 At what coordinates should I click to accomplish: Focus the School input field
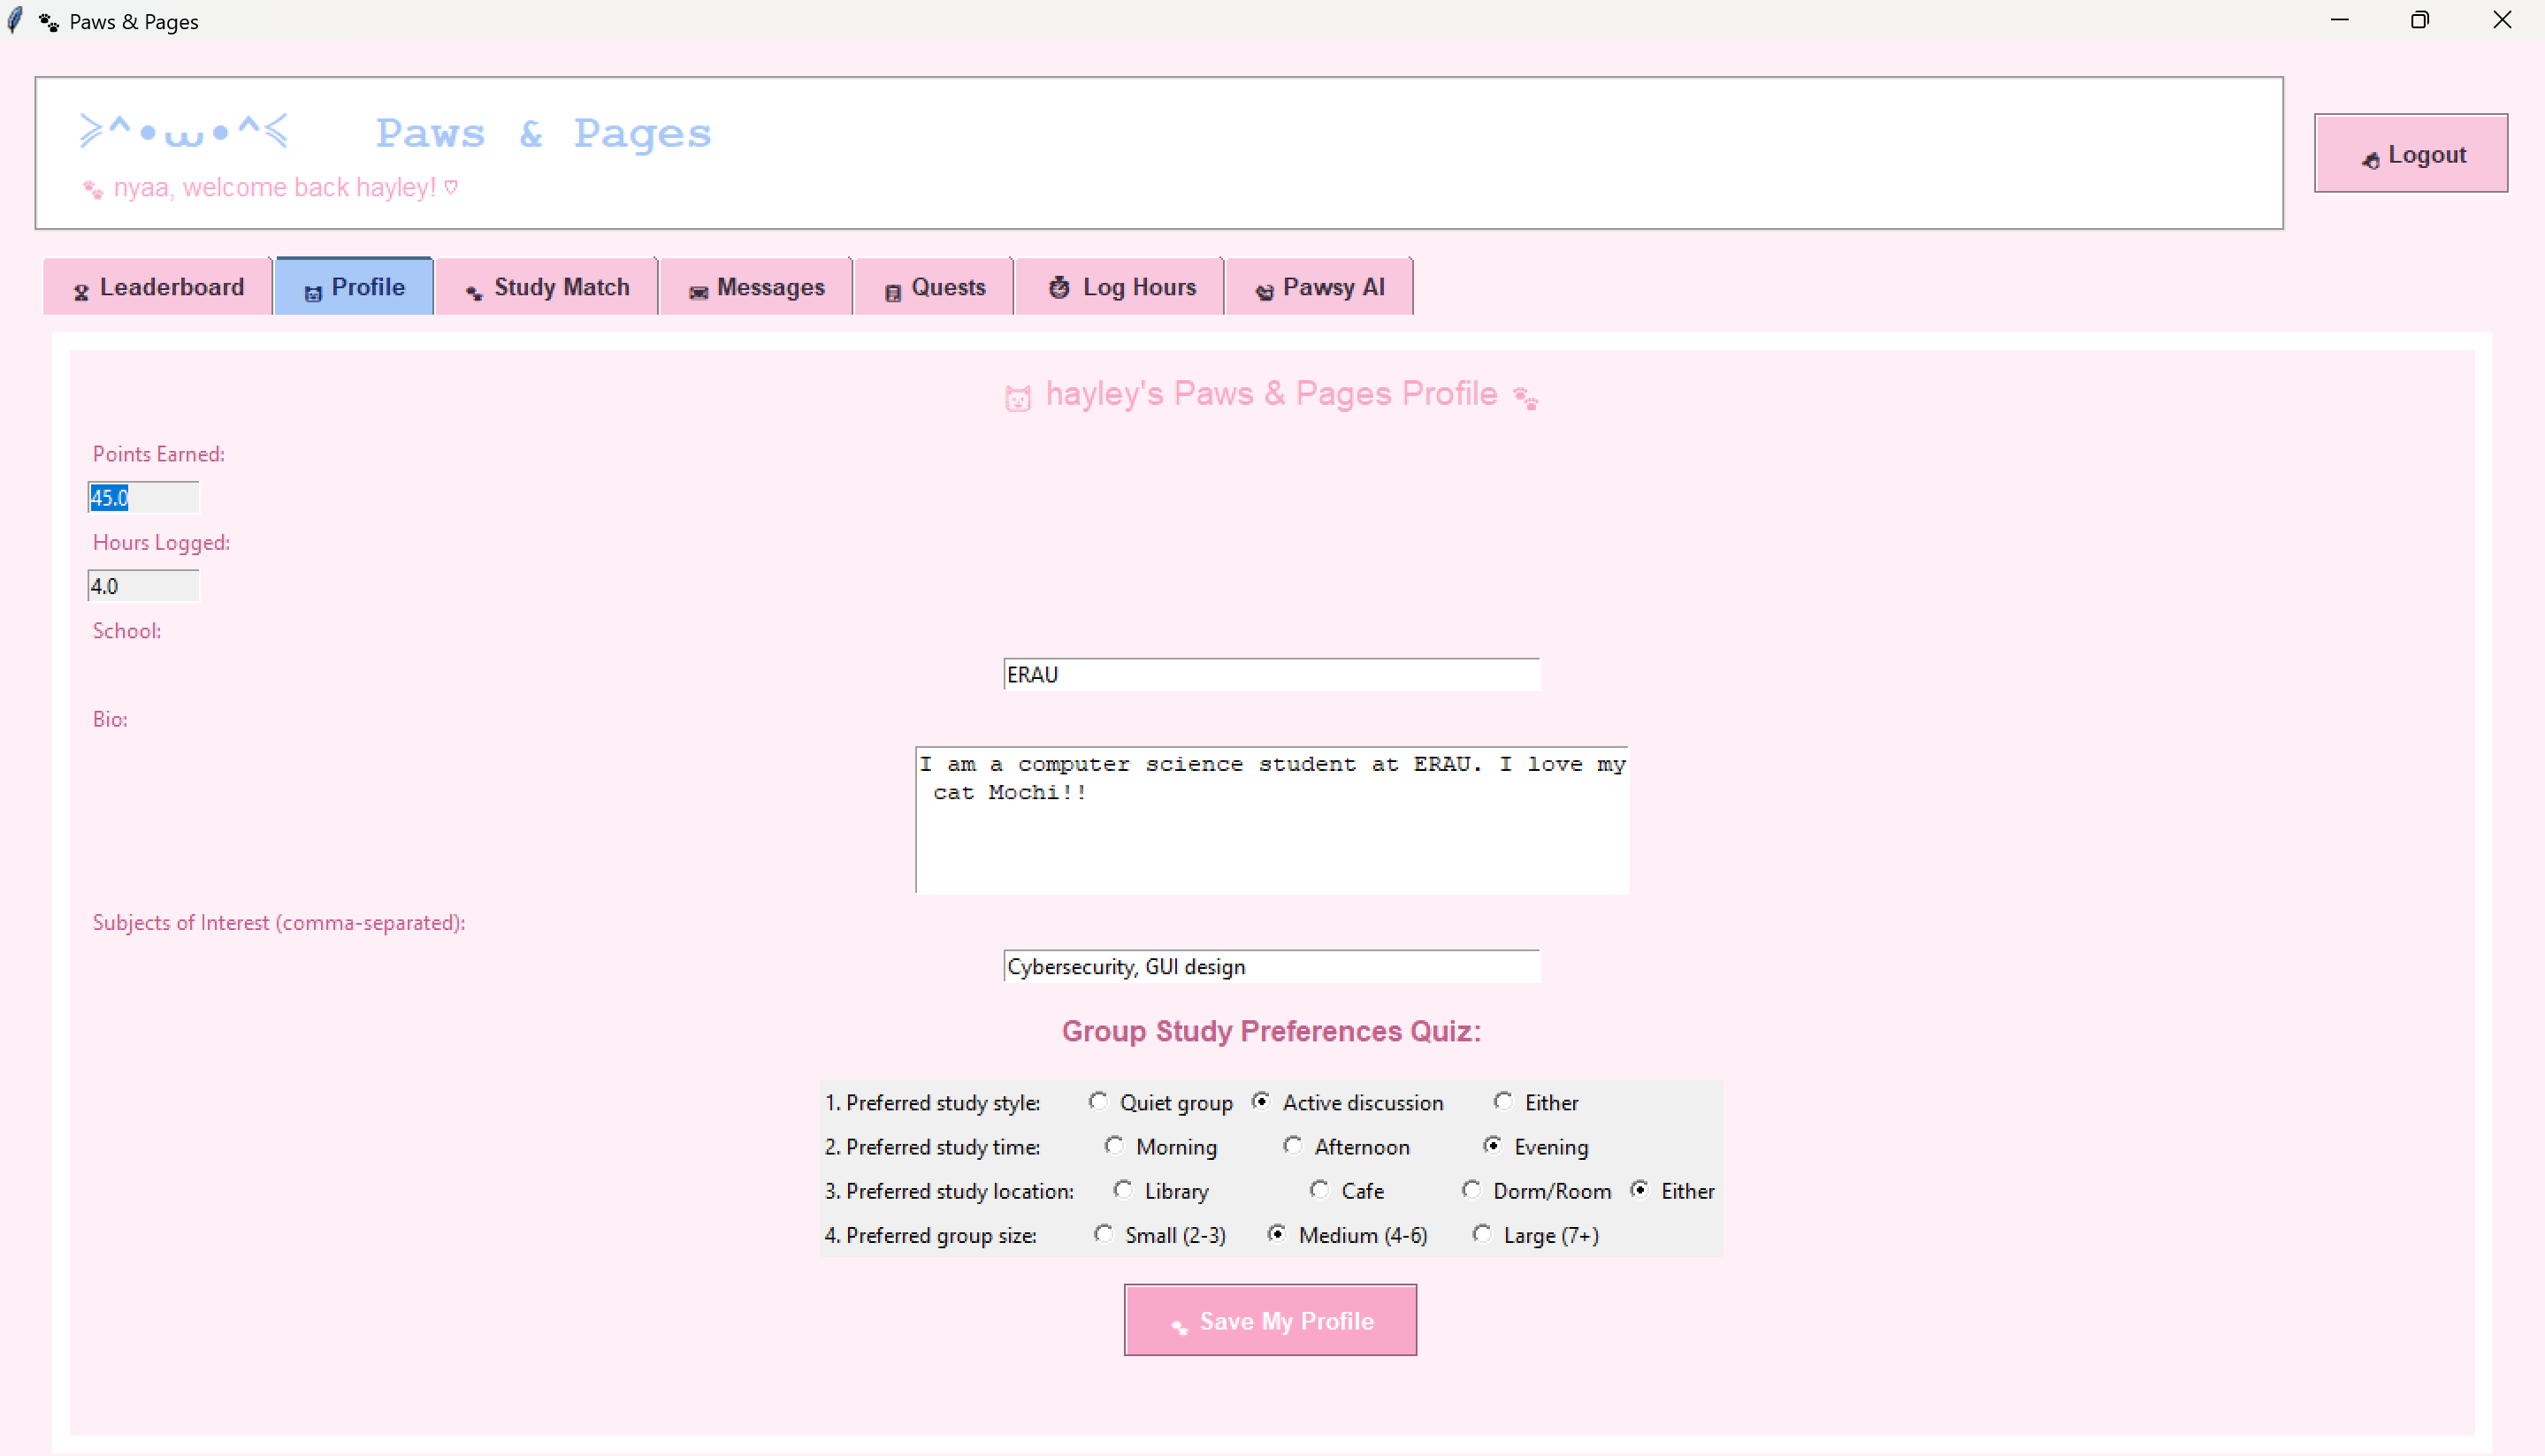(x=1271, y=675)
